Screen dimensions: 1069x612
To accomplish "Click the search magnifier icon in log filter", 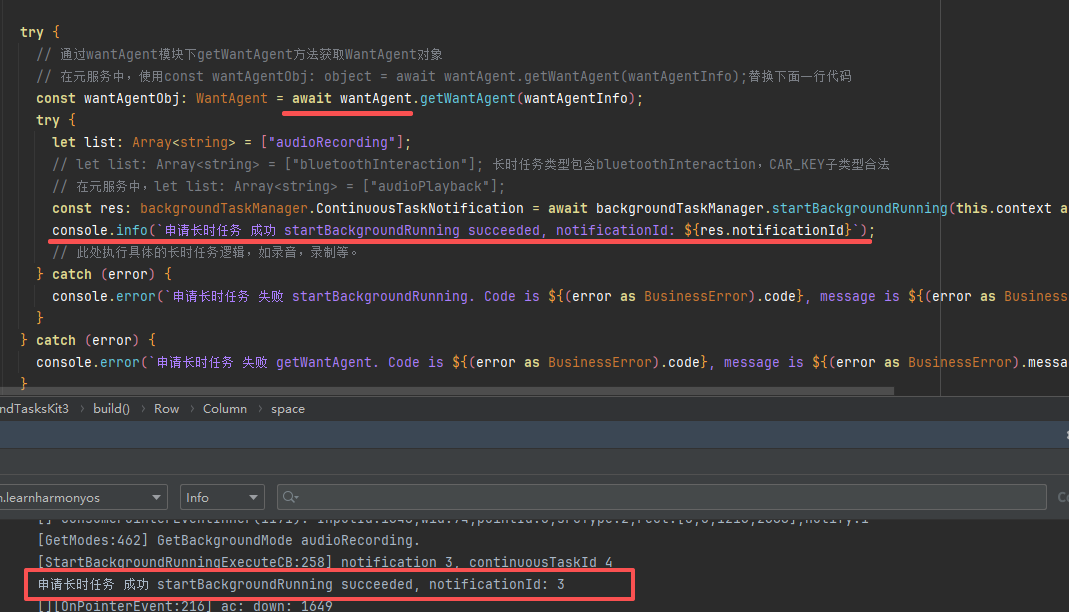I will 290,498.
